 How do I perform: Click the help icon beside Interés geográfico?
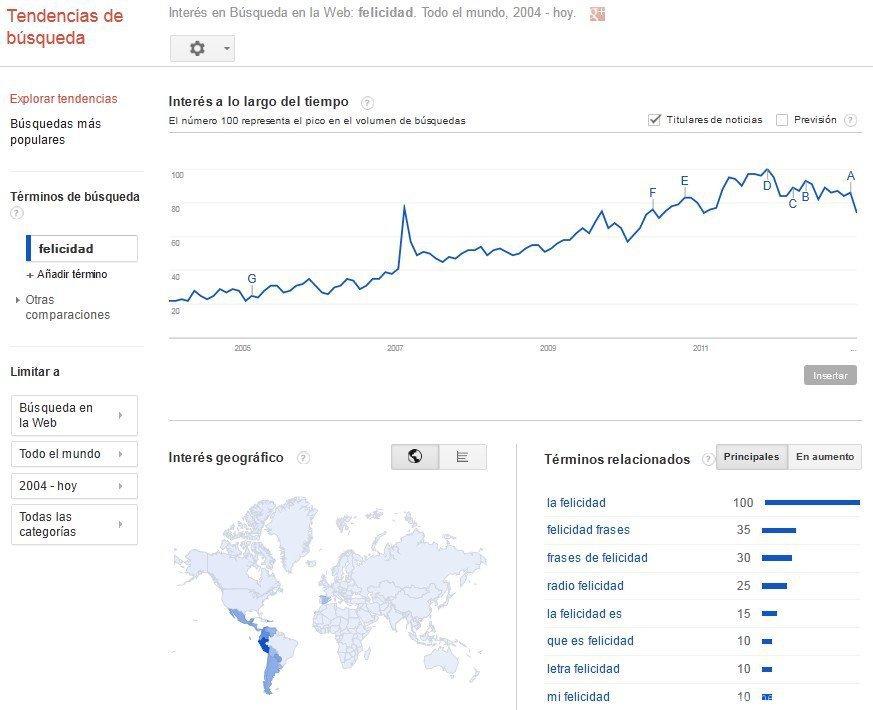pyautogui.click(x=302, y=457)
